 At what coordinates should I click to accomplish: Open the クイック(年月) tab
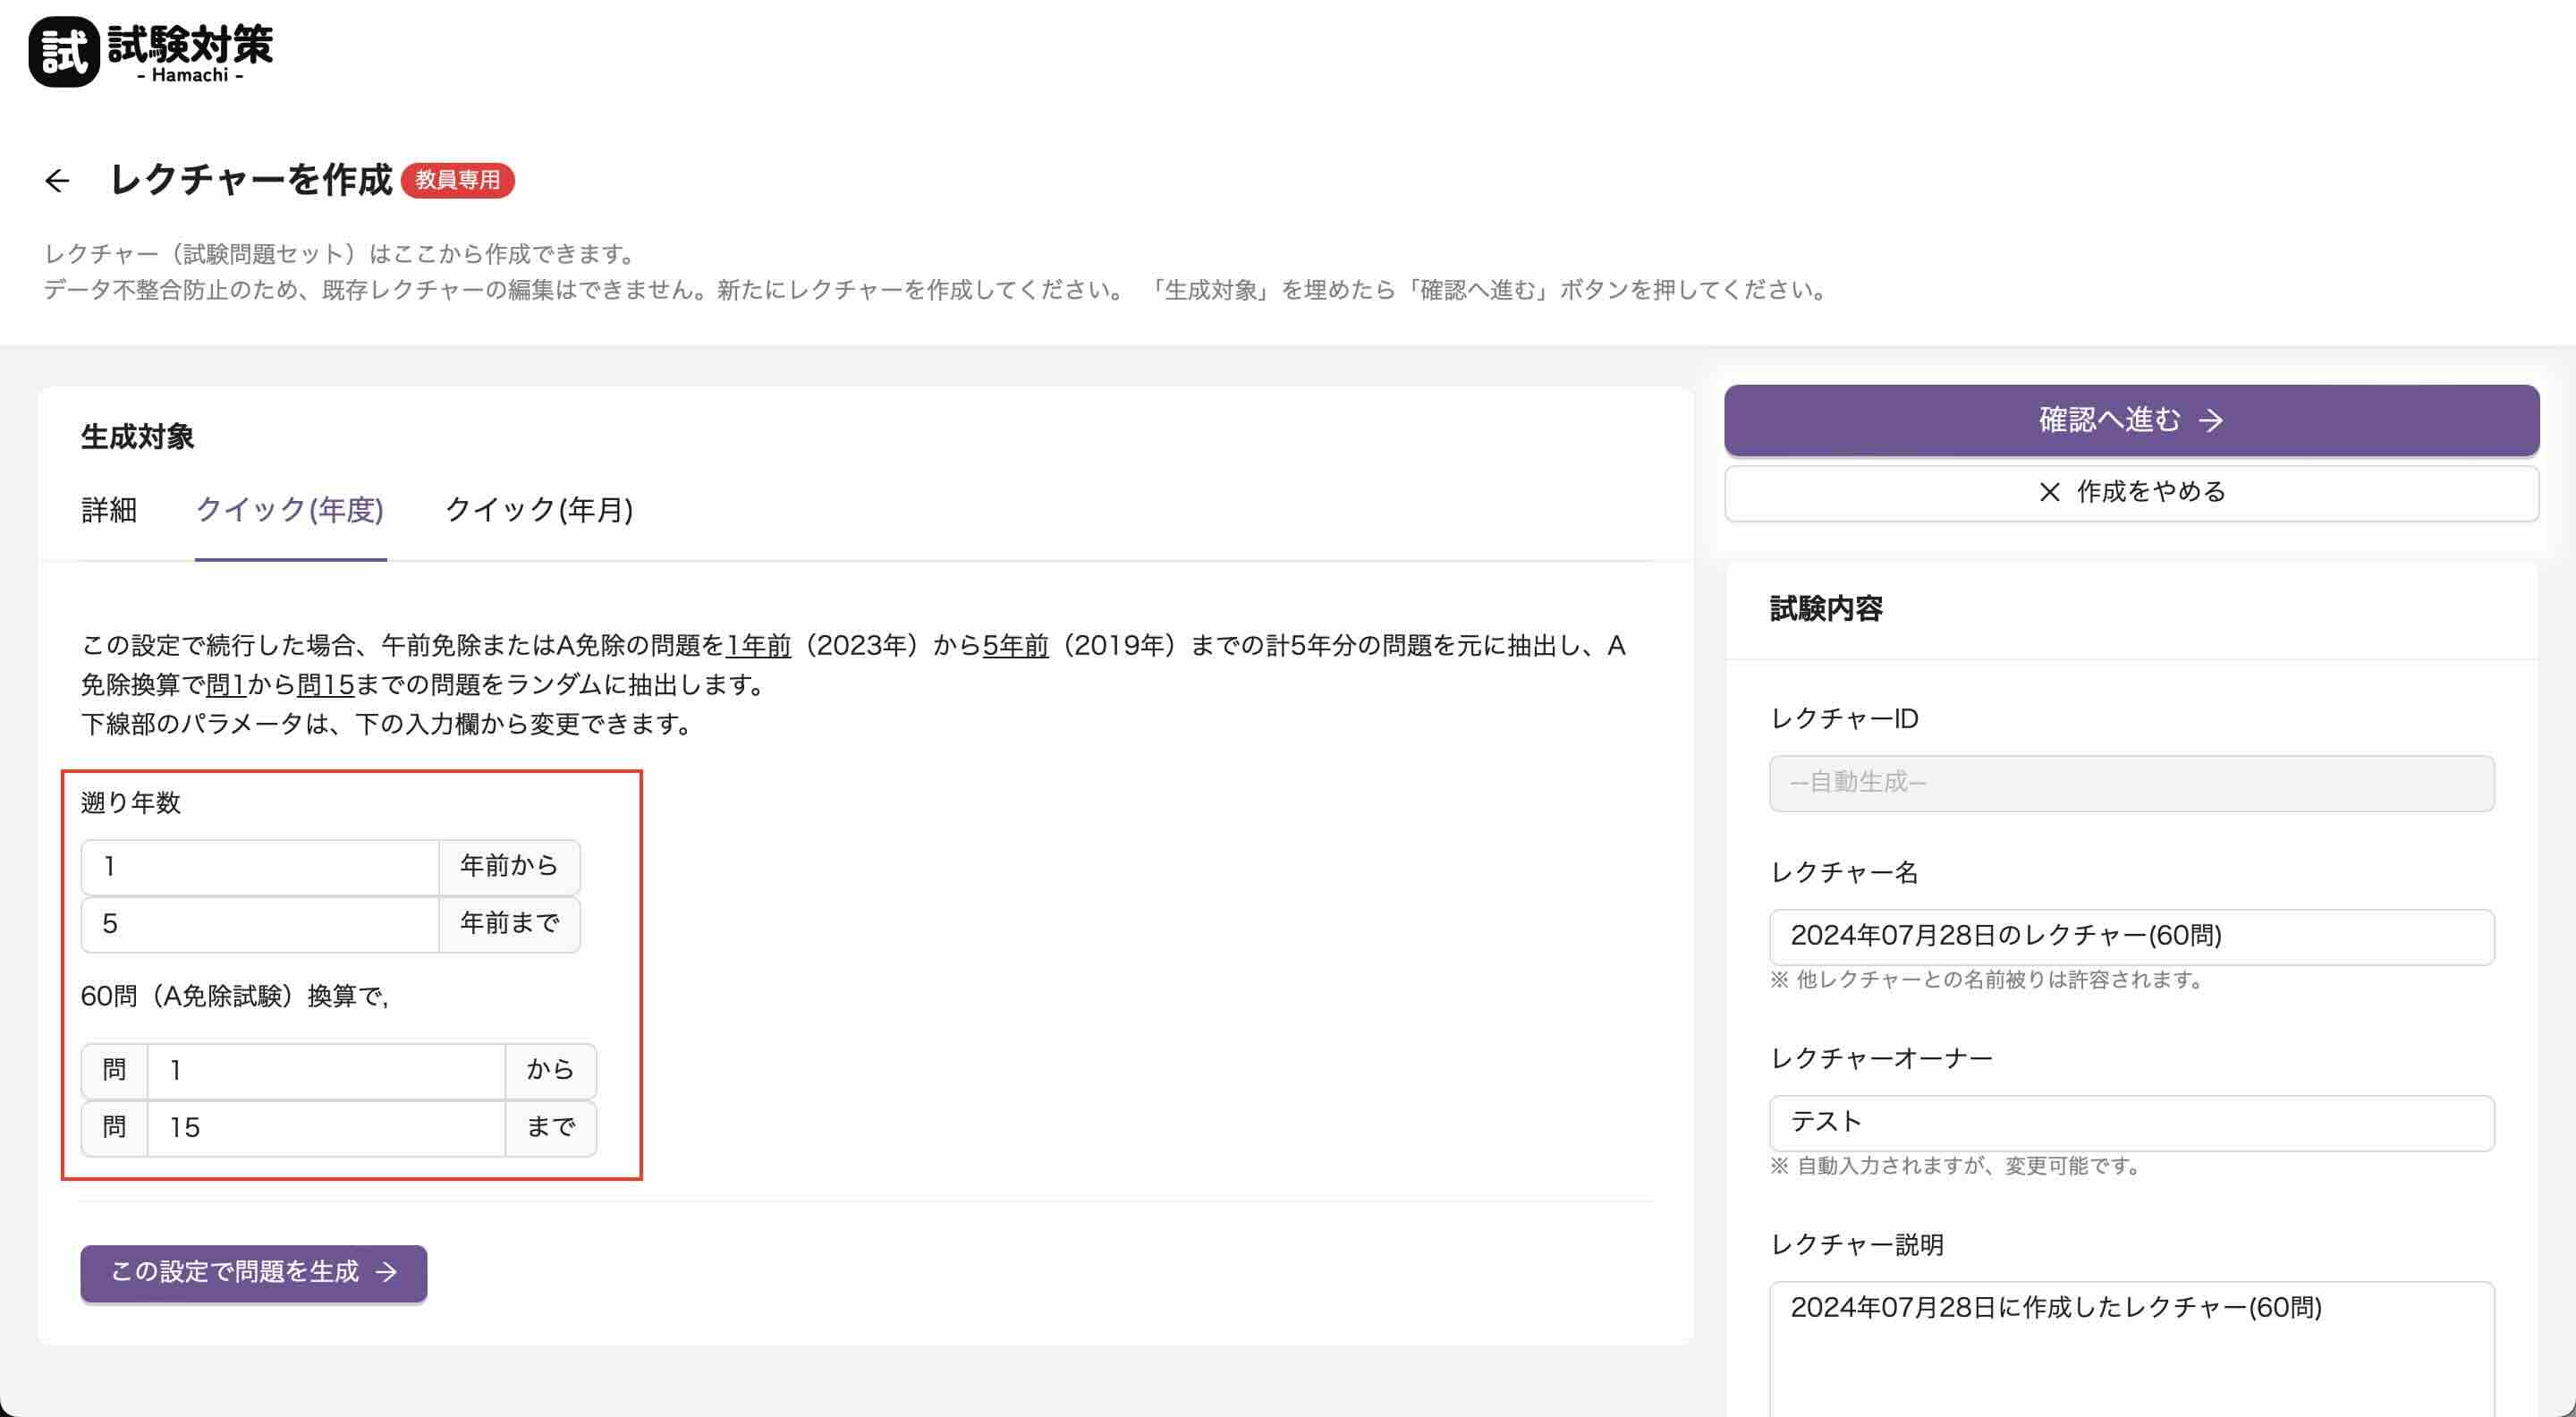click(538, 510)
